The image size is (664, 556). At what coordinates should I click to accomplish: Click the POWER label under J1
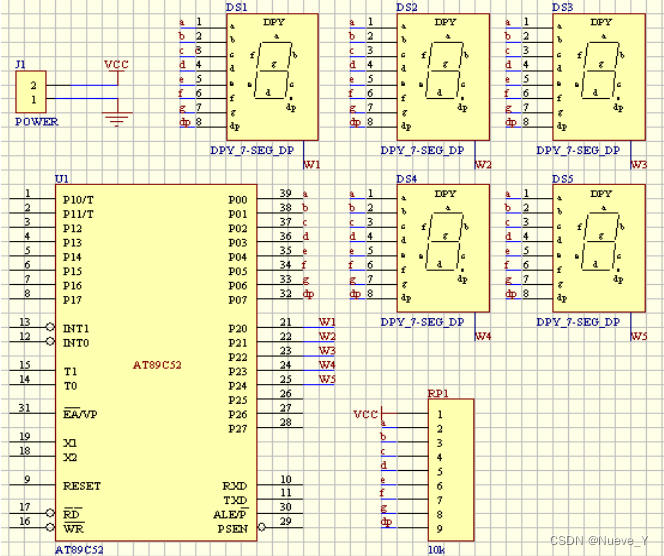pyautogui.click(x=36, y=122)
